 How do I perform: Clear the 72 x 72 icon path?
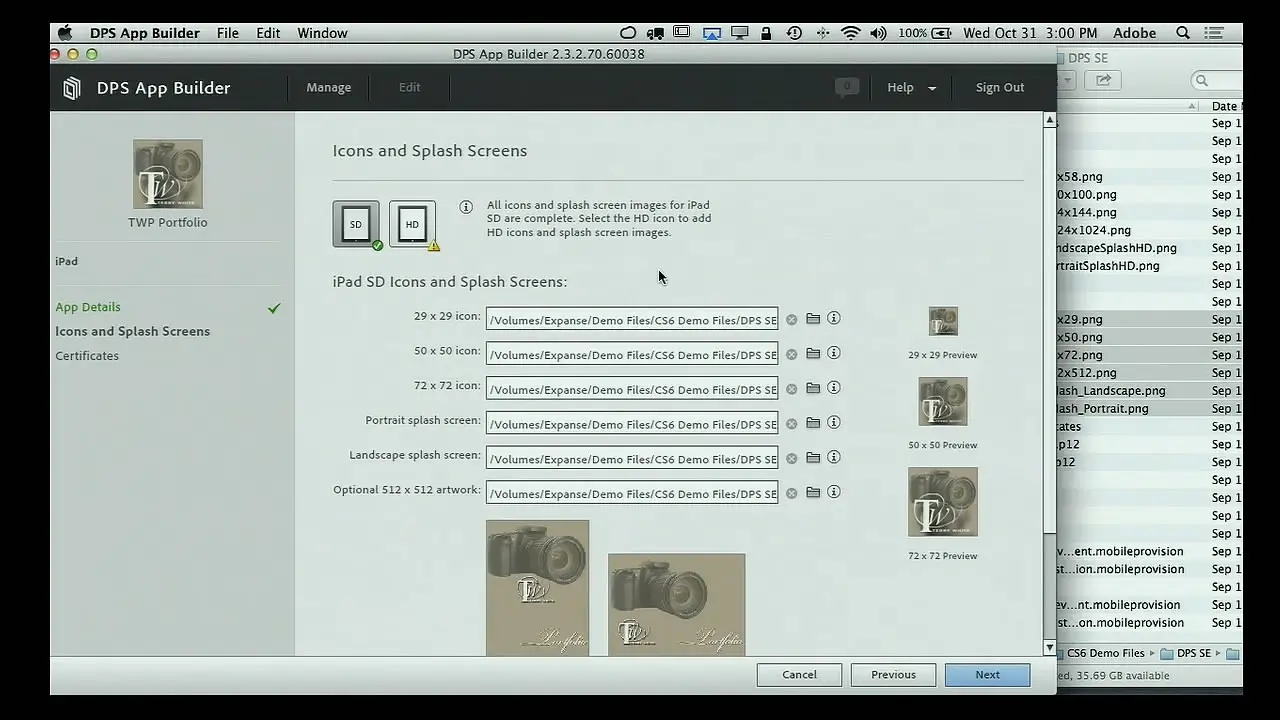pyautogui.click(x=792, y=390)
